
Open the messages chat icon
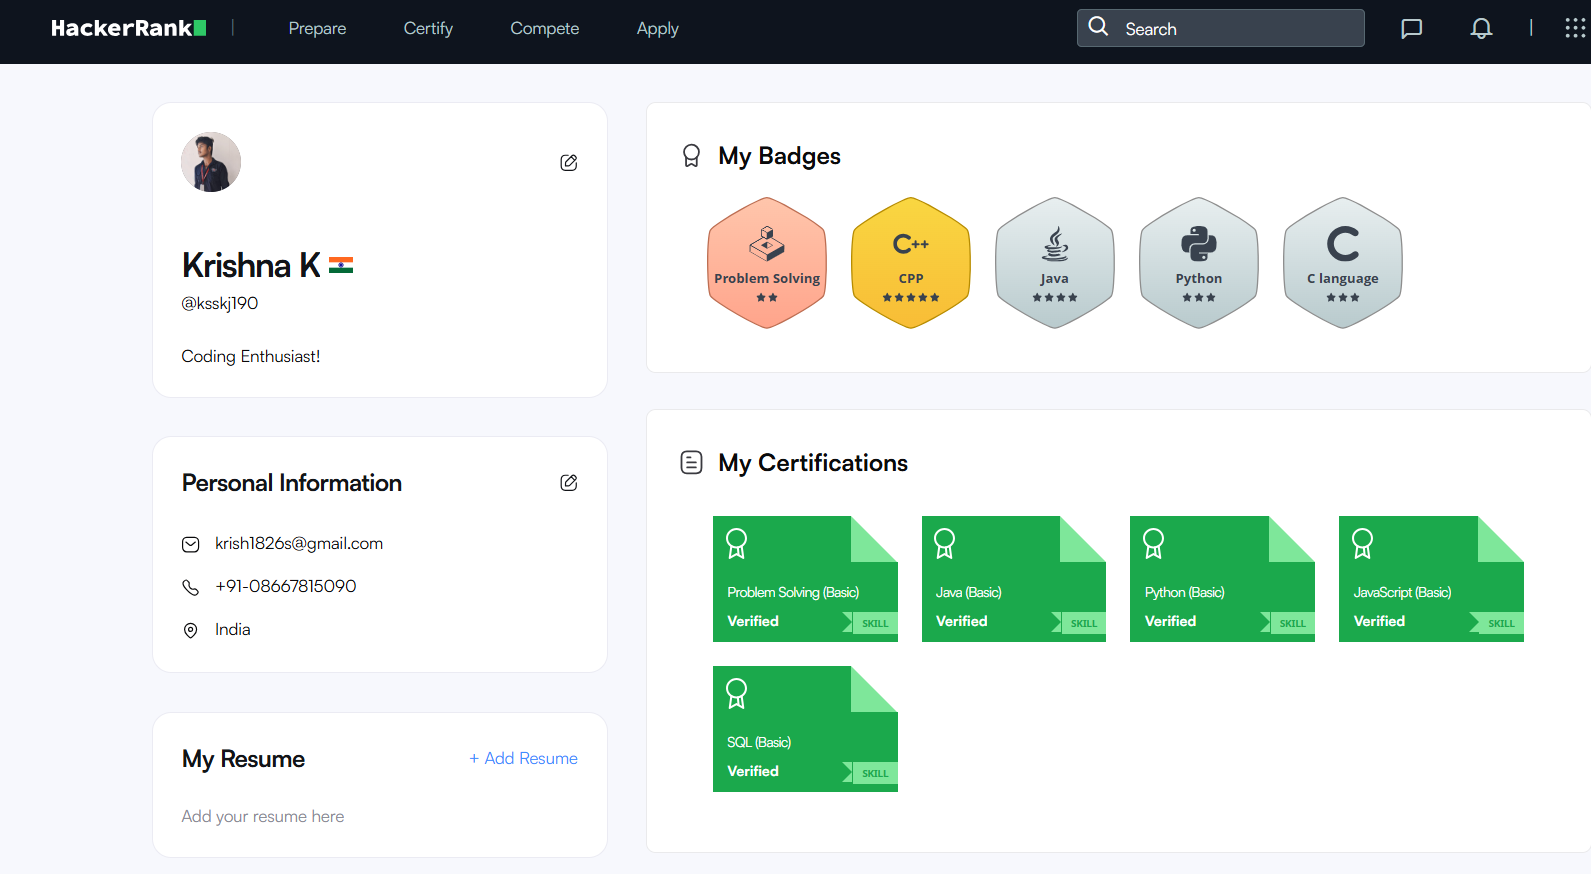(1411, 28)
